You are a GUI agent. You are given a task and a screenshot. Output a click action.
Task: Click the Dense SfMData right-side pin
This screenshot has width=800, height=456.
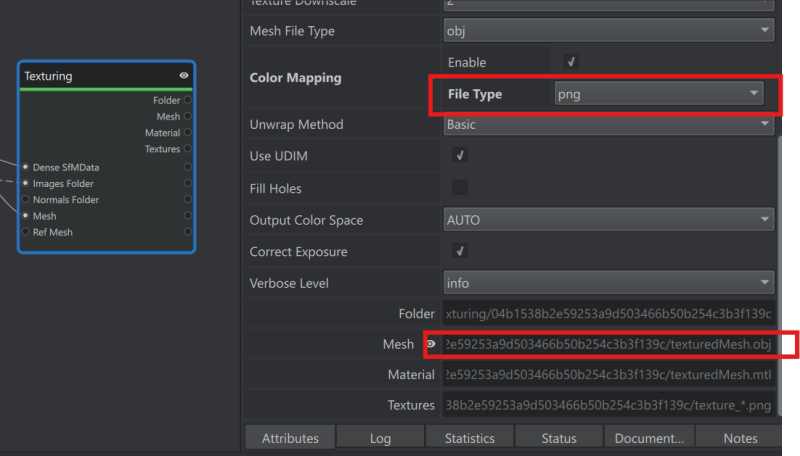click(x=188, y=167)
